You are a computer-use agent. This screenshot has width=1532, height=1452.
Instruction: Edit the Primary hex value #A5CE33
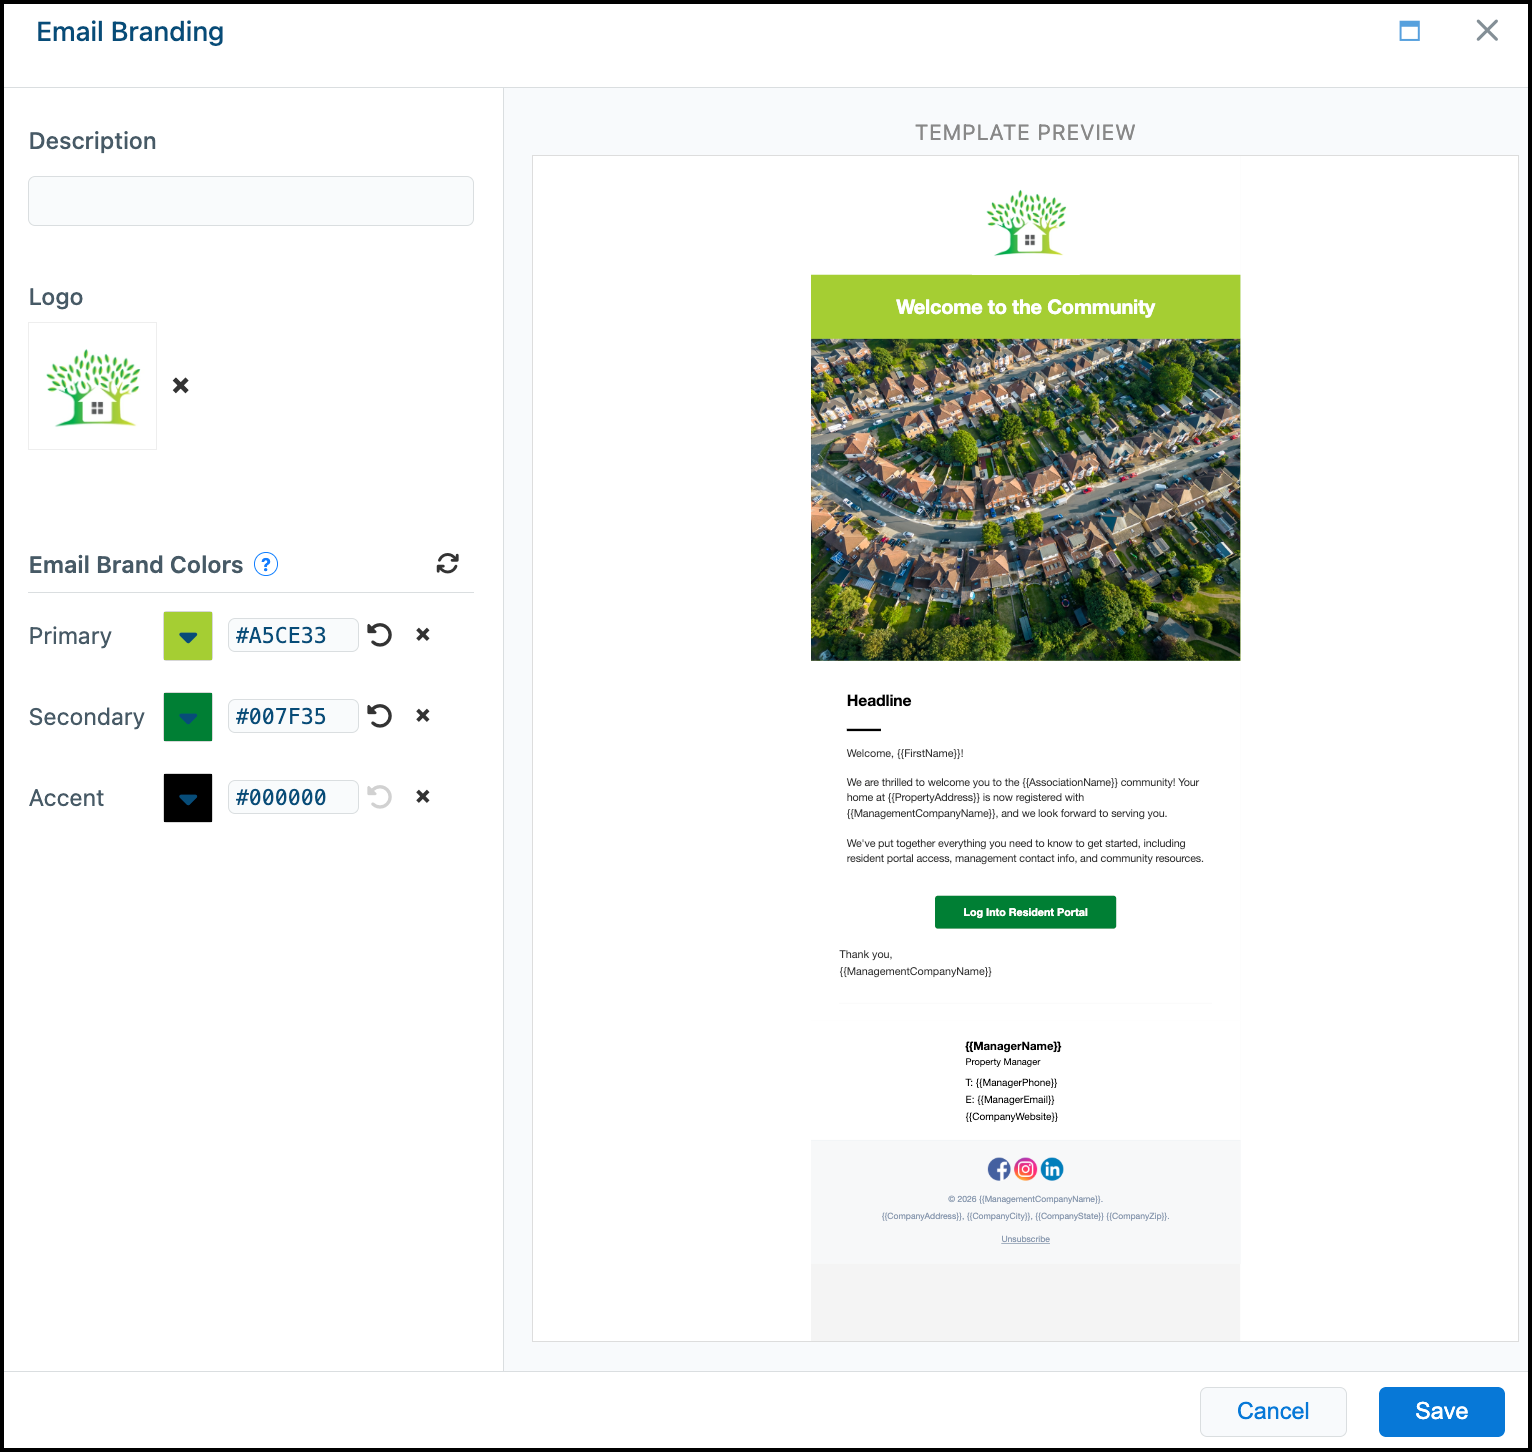tap(293, 635)
